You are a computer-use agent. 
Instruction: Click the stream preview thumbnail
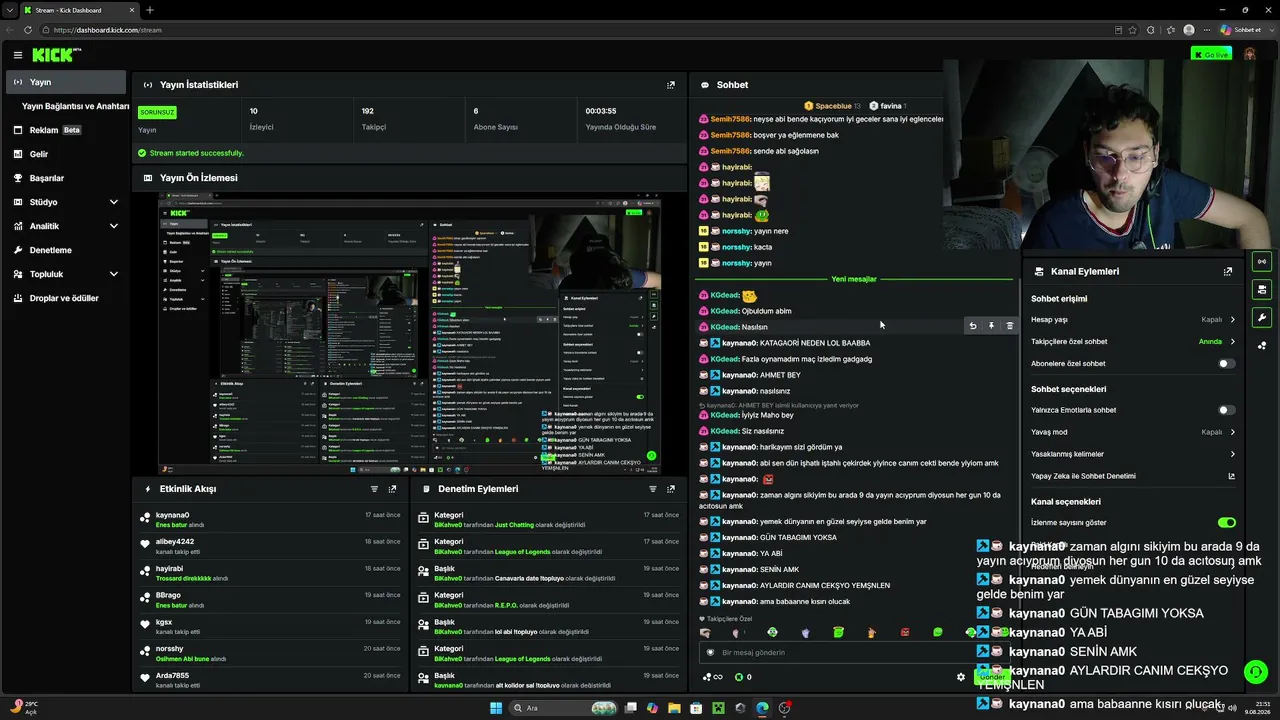pos(409,333)
